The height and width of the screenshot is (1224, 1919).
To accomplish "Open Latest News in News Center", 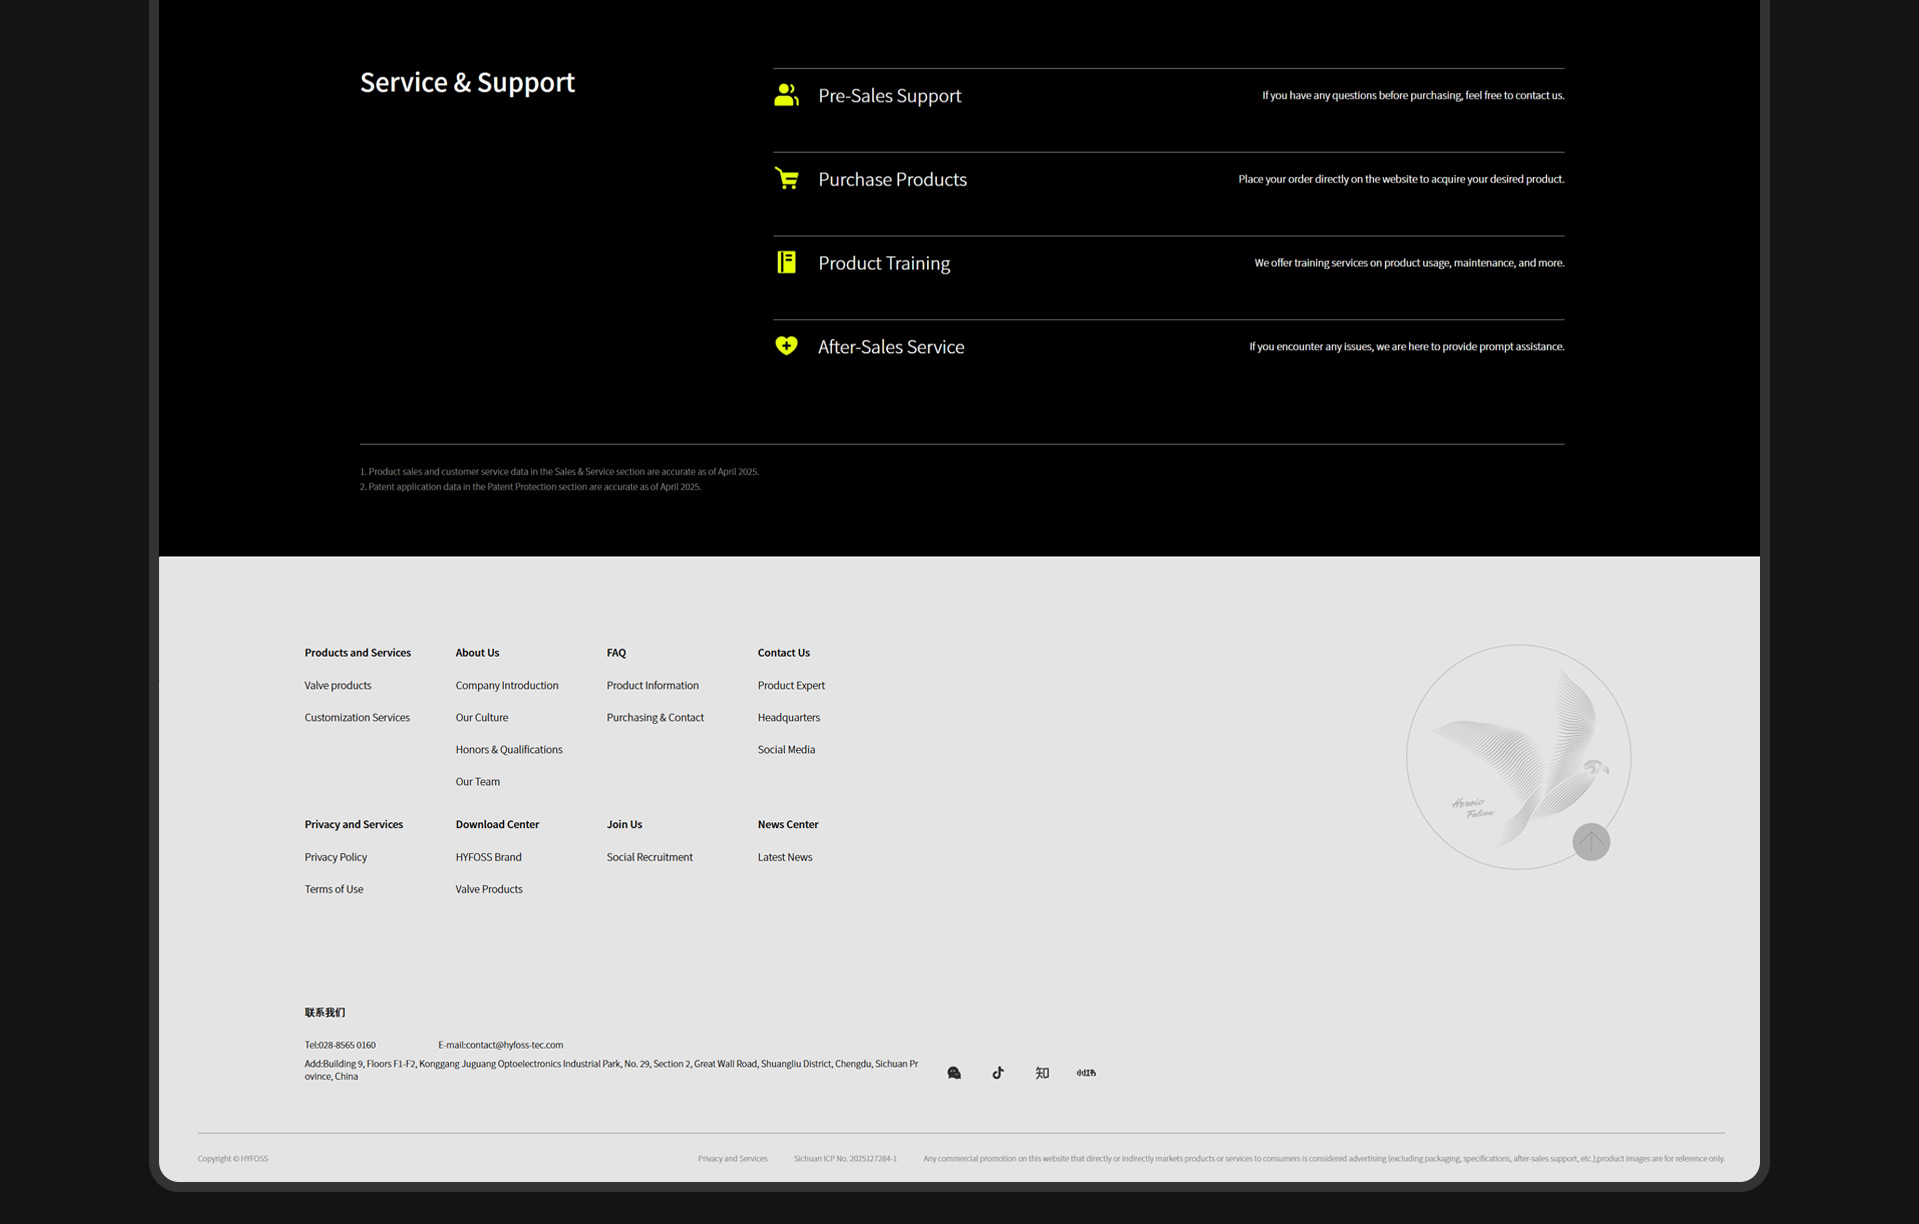I will point(785,858).
